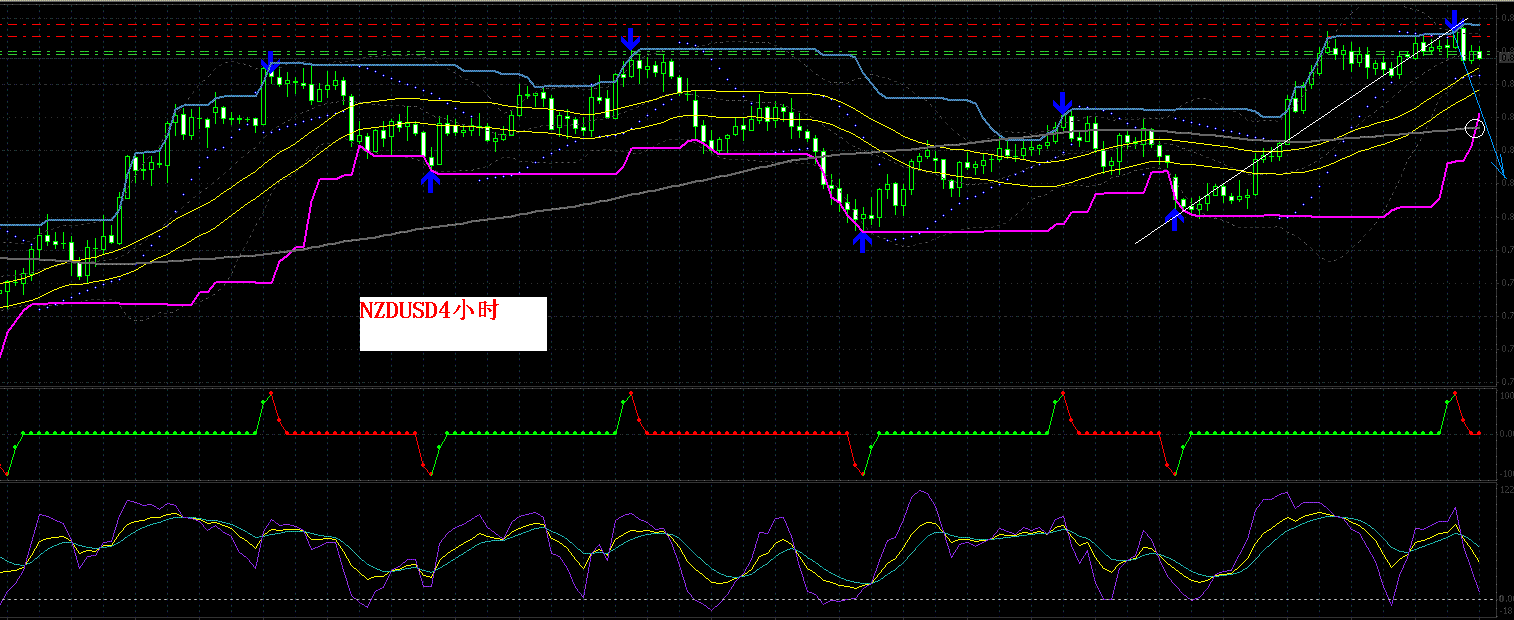1514x620 pixels.
Task: Click the divider between main chart and signal sub-window
Action: click(749, 387)
